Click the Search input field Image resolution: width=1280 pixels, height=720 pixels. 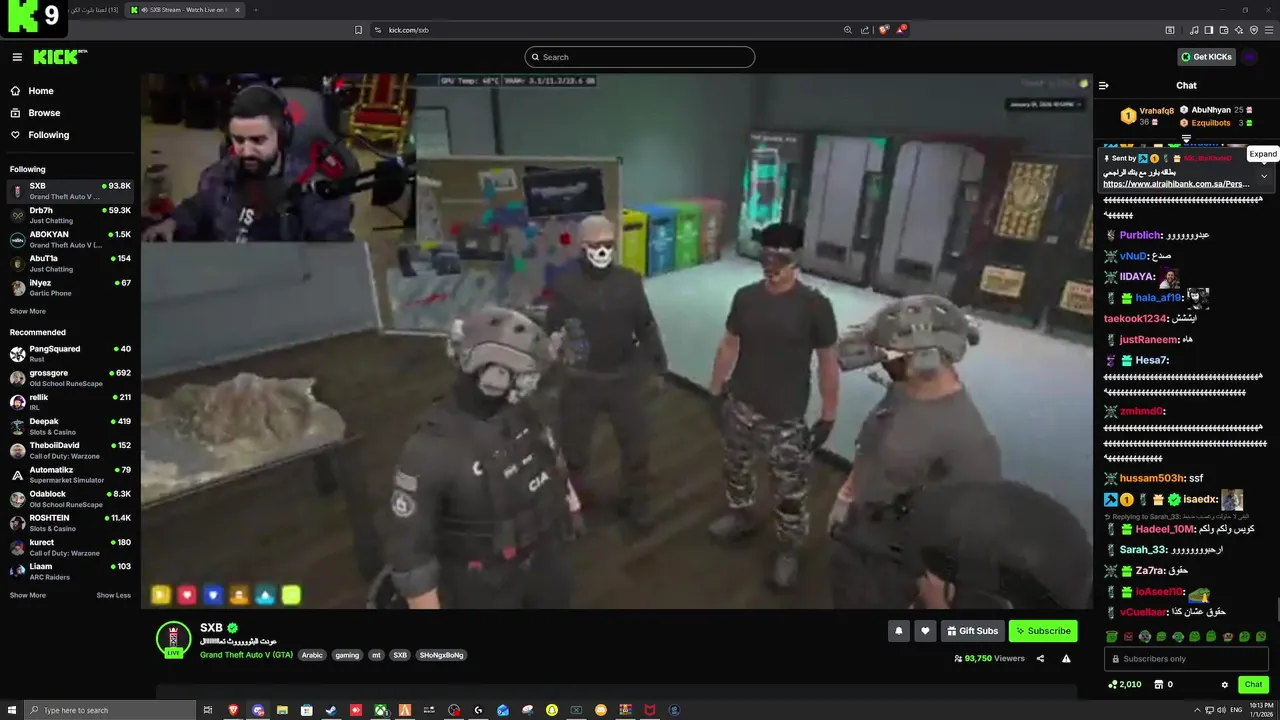tap(640, 57)
